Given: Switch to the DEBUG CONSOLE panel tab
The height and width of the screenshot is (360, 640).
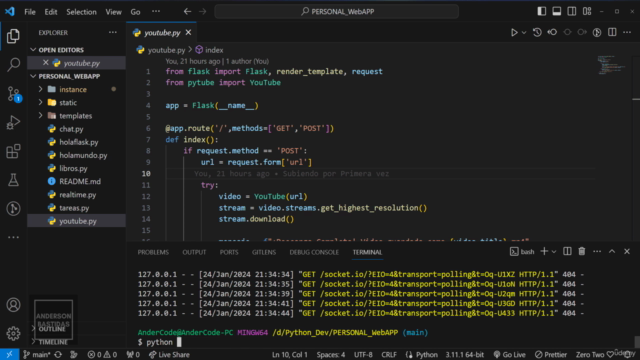Looking at the screenshot, I should coord(314,252).
